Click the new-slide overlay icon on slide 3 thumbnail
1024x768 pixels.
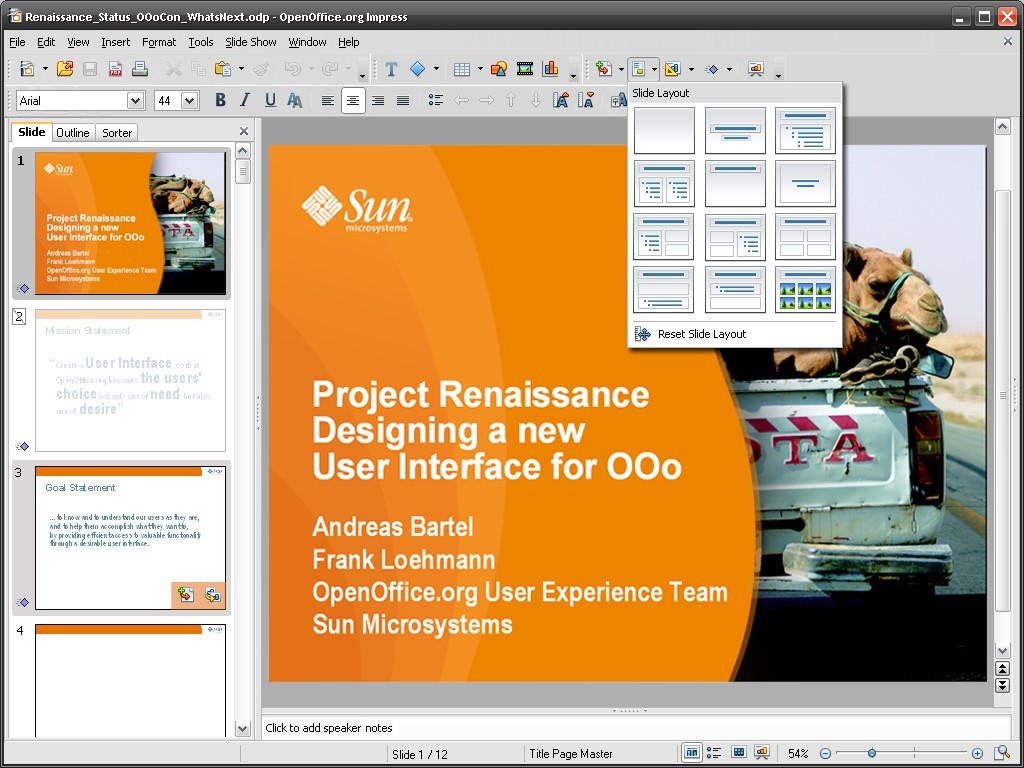[185, 595]
